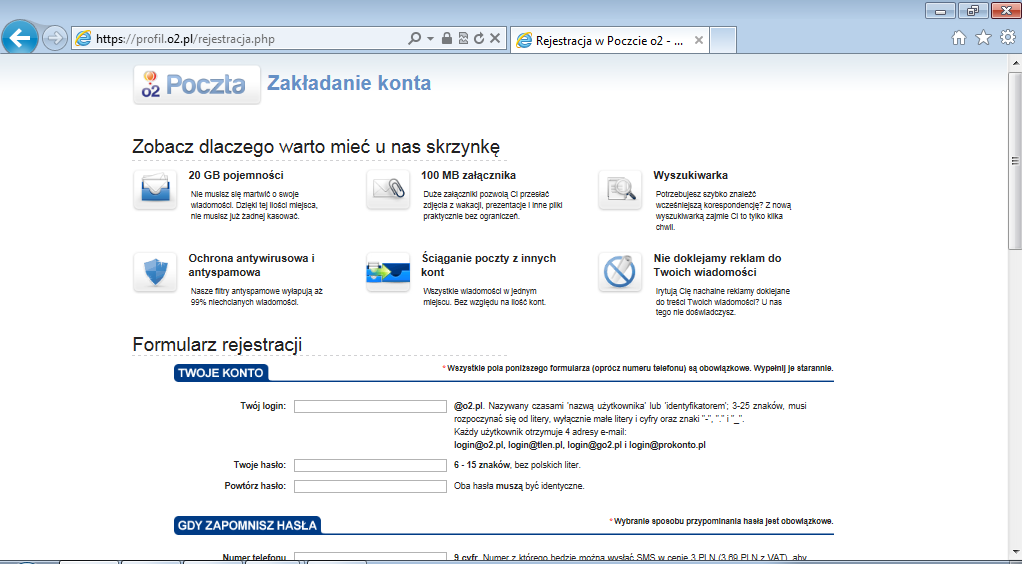Click the browser window Minimize button
This screenshot has height=564, width=1022.
pyautogui.click(x=941, y=10)
